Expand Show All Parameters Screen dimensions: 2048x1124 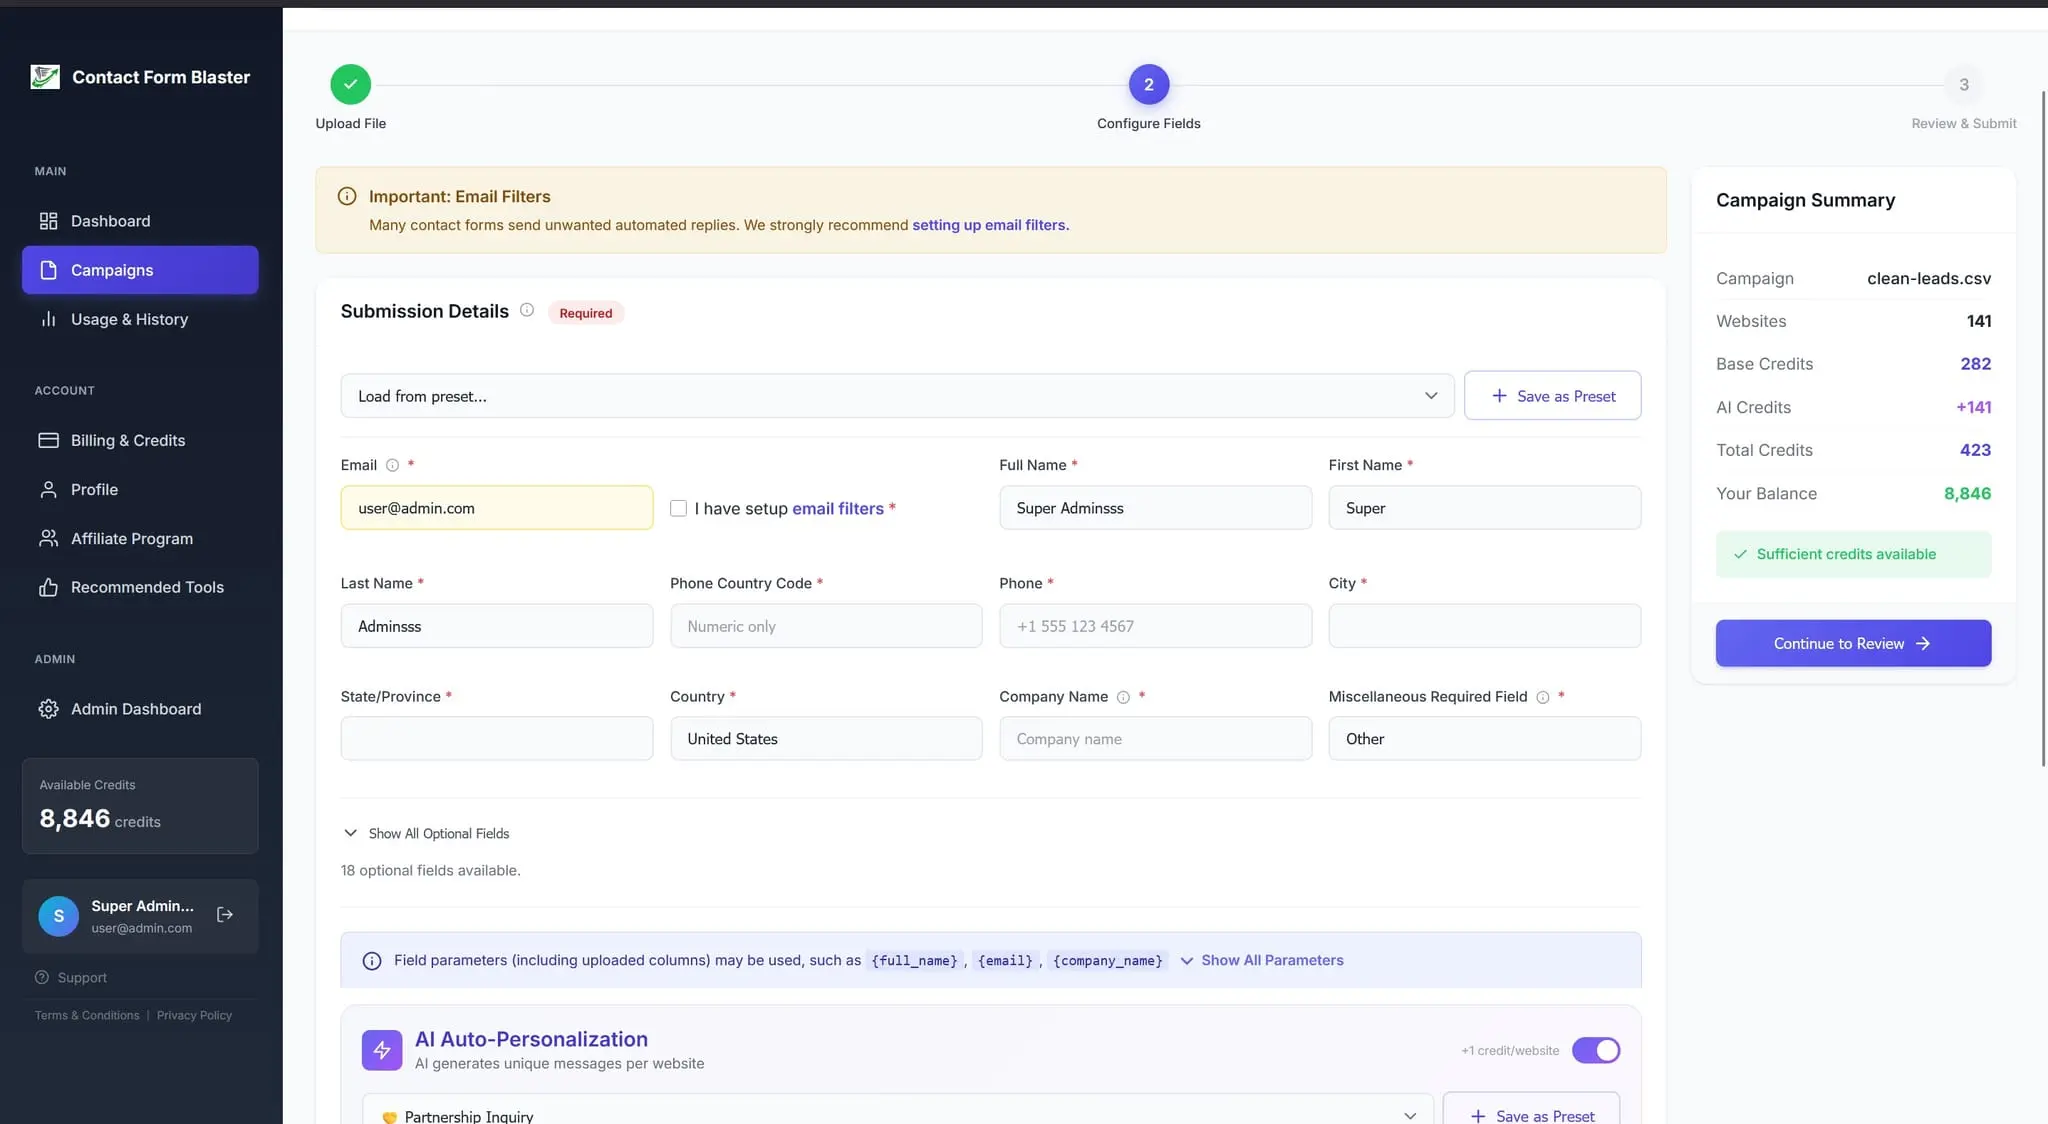(1262, 960)
